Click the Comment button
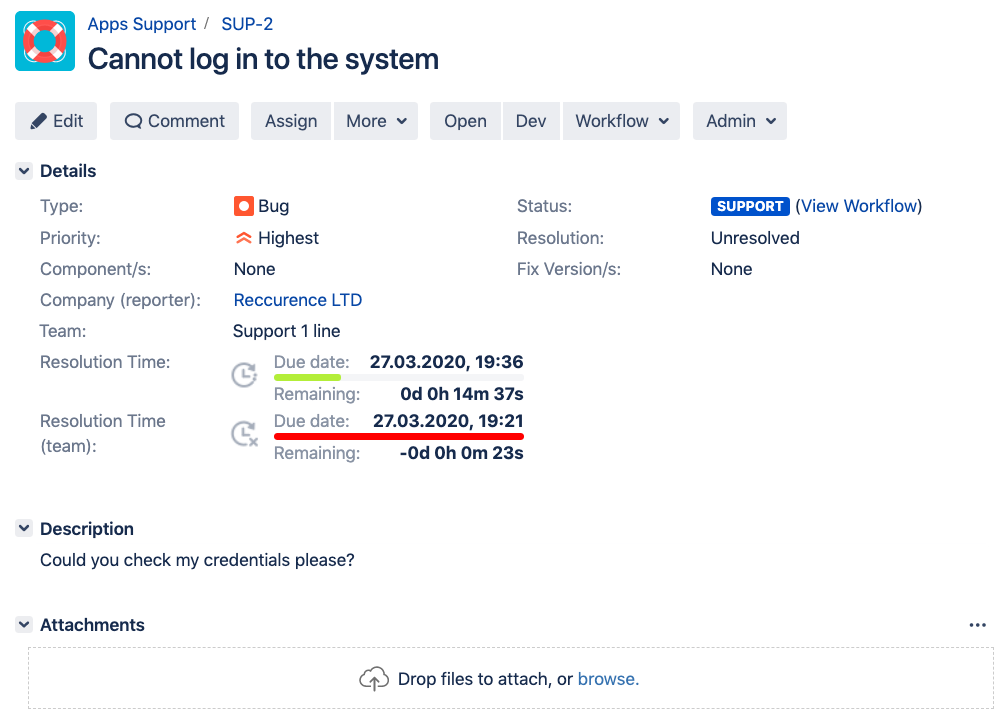1007x715 pixels. [174, 121]
